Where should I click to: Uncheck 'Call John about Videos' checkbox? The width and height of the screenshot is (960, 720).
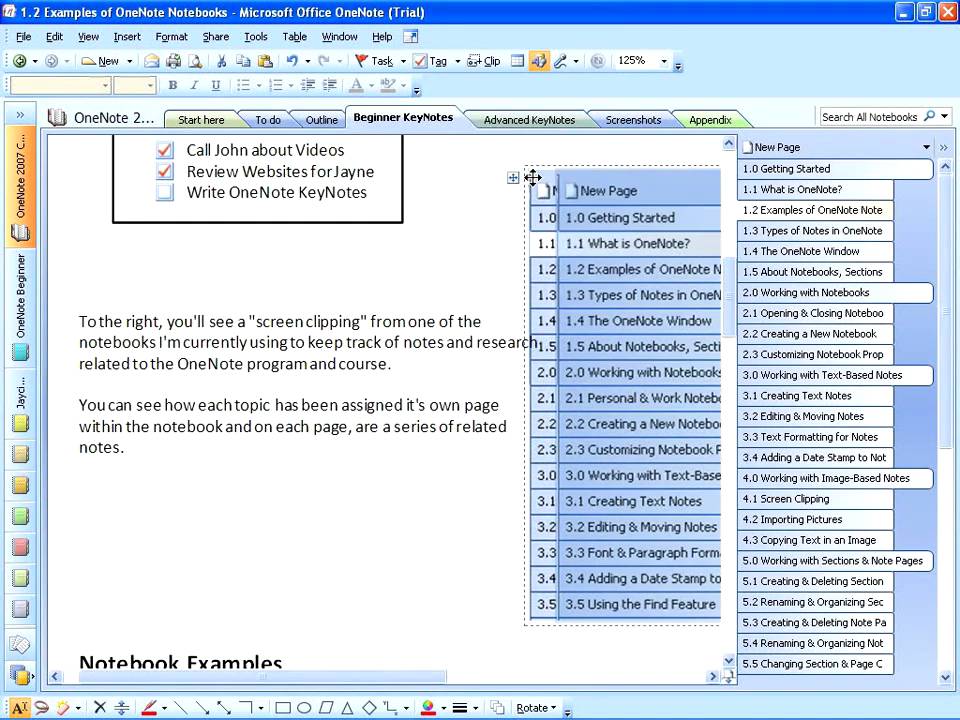pos(165,150)
